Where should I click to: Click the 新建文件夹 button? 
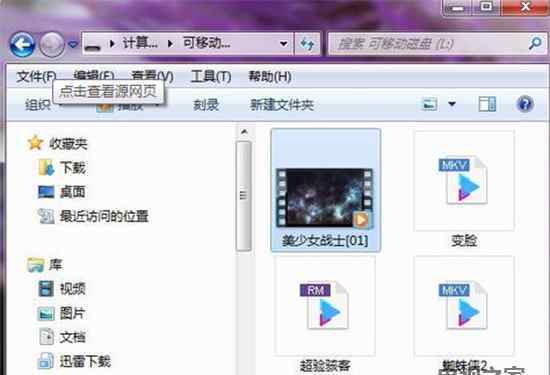[x=282, y=105]
